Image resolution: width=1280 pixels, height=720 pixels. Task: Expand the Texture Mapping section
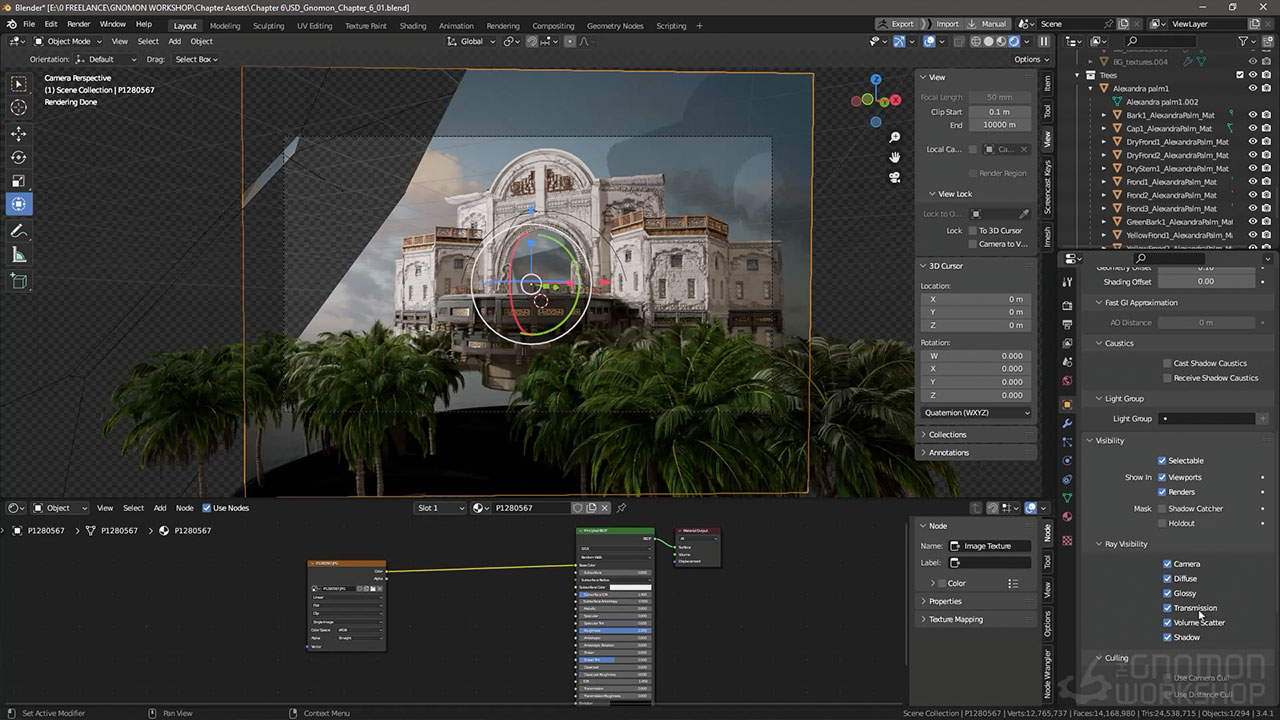tap(955, 619)
